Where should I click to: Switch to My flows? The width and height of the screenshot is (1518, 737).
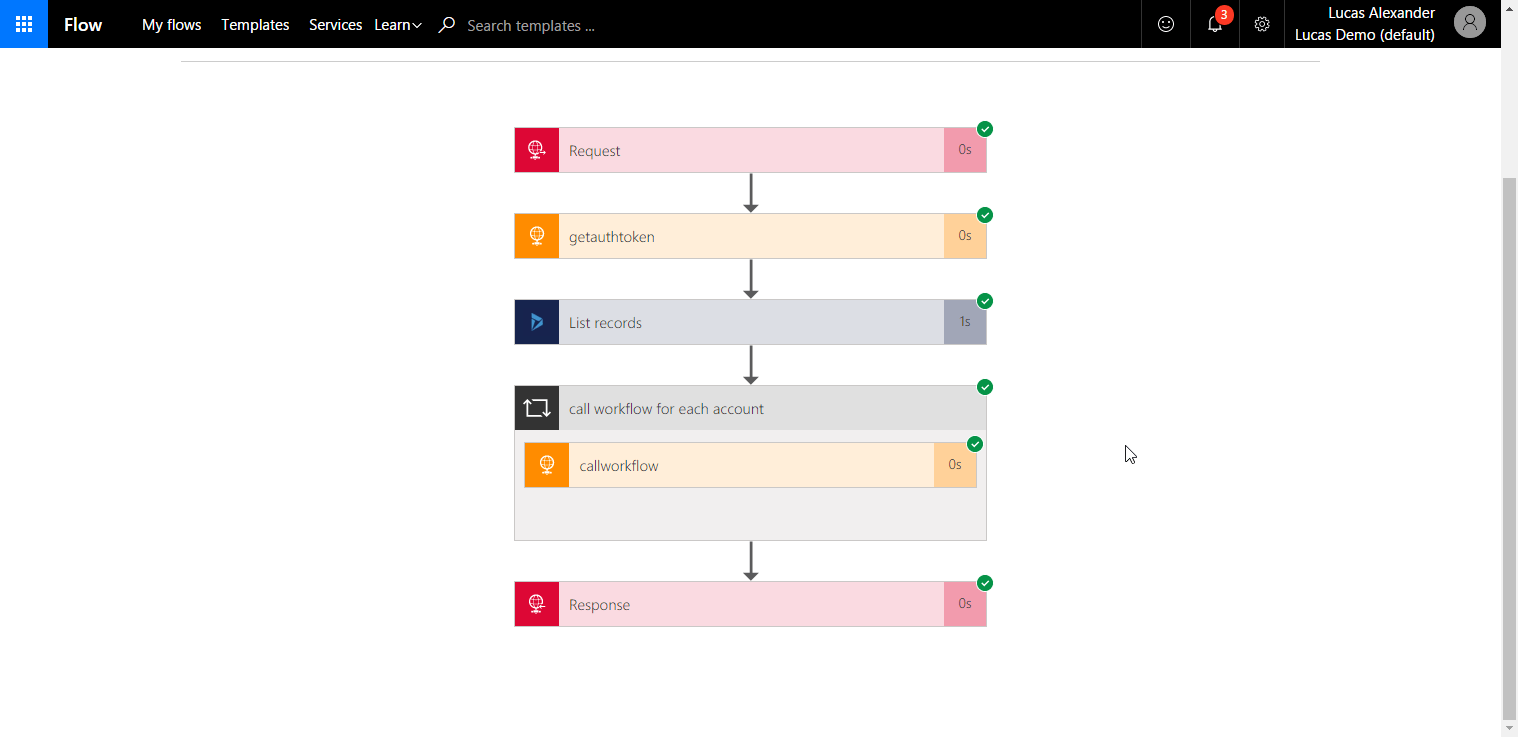pos(171,24)
